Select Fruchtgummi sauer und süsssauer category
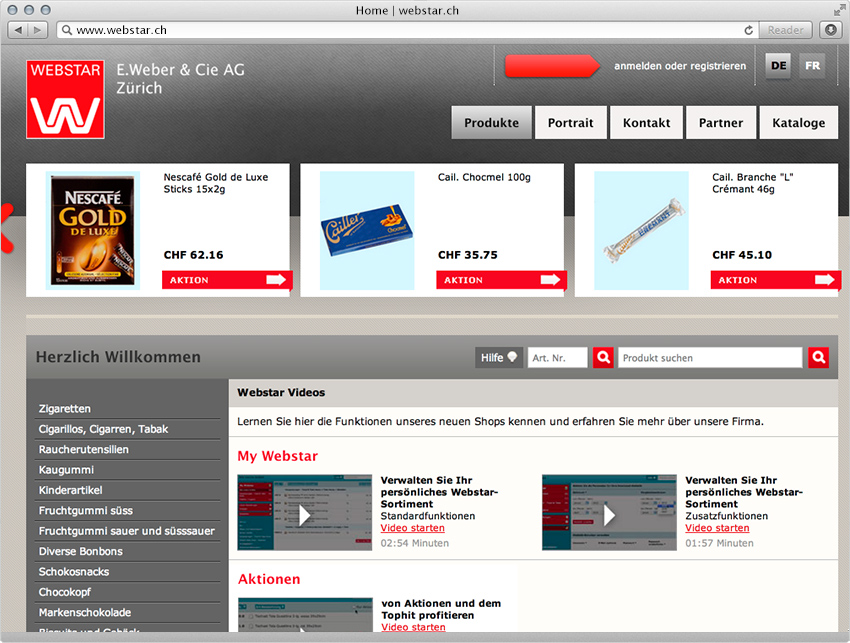This screenshot has height=643, width=850. 128,531
